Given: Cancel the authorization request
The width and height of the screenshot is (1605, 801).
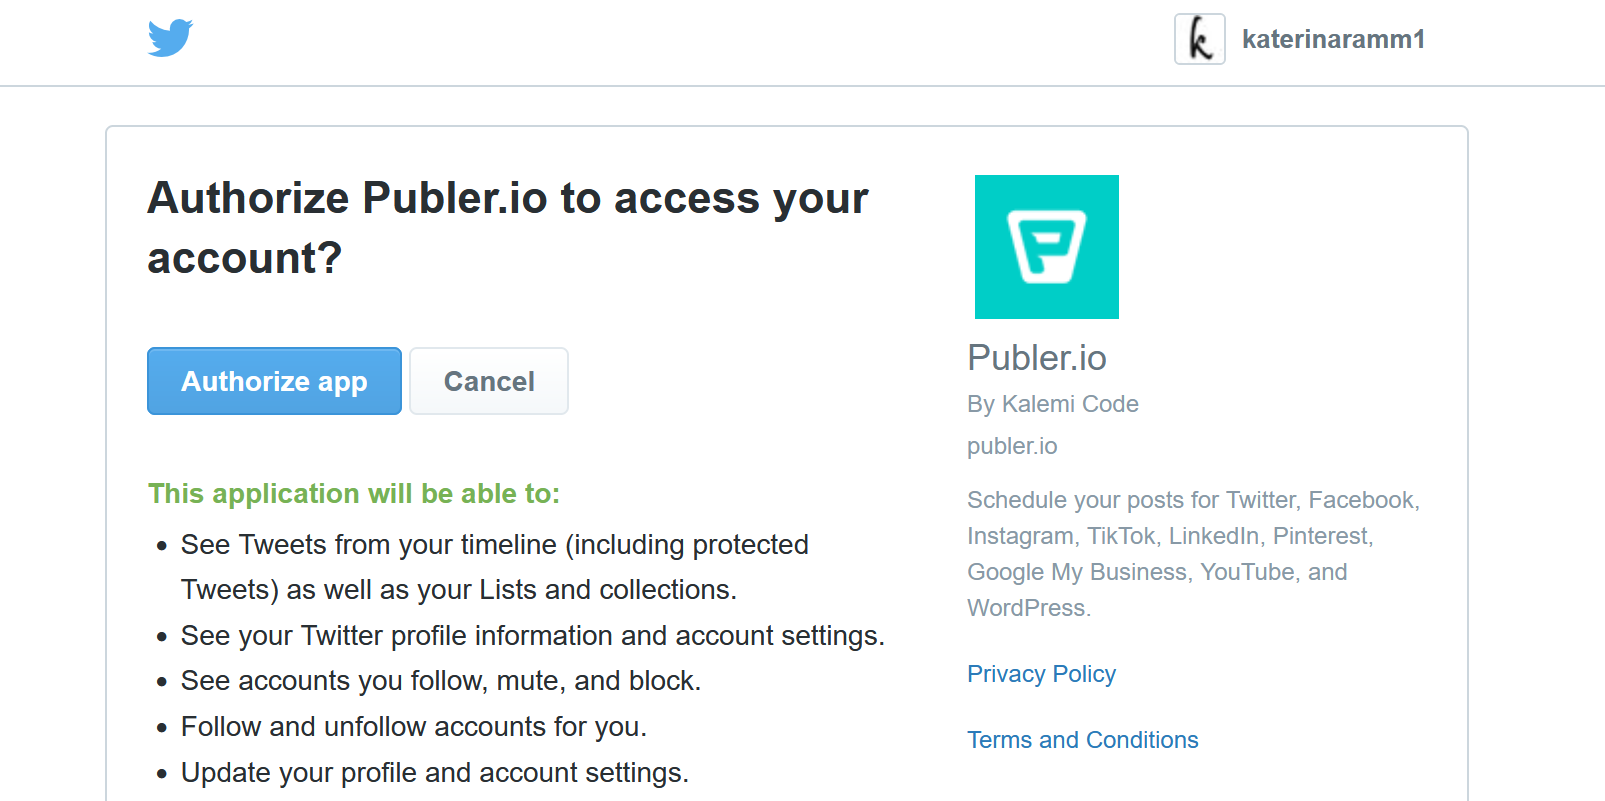Looking at the screenshot, I should coord(489,381).
